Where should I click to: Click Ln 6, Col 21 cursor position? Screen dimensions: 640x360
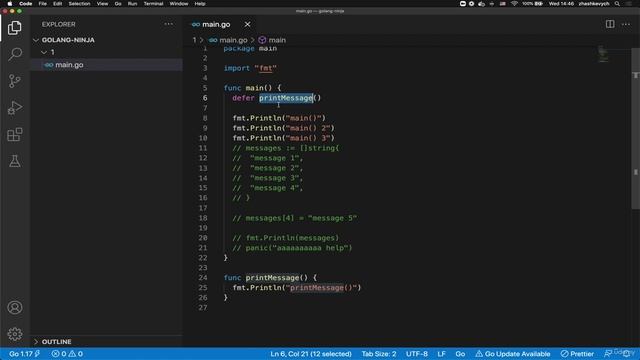coord(311,354)
